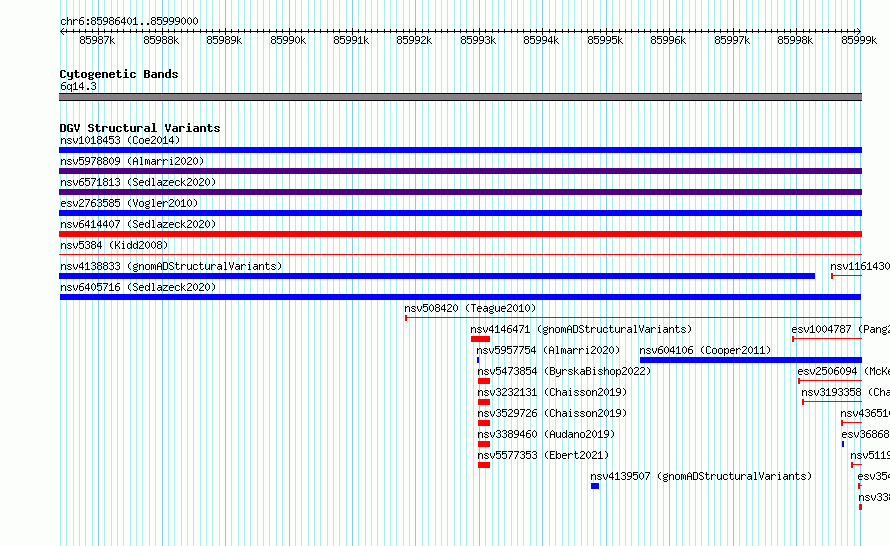Image resolution: width=890 pixels, height=546 pixels.
Task: Click the 85997k ruler position
Action: (732, 40)
